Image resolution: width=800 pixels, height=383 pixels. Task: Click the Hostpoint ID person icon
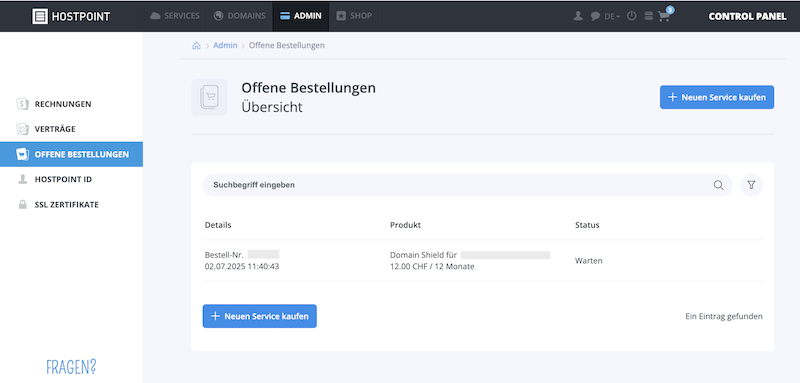[22, 180]
